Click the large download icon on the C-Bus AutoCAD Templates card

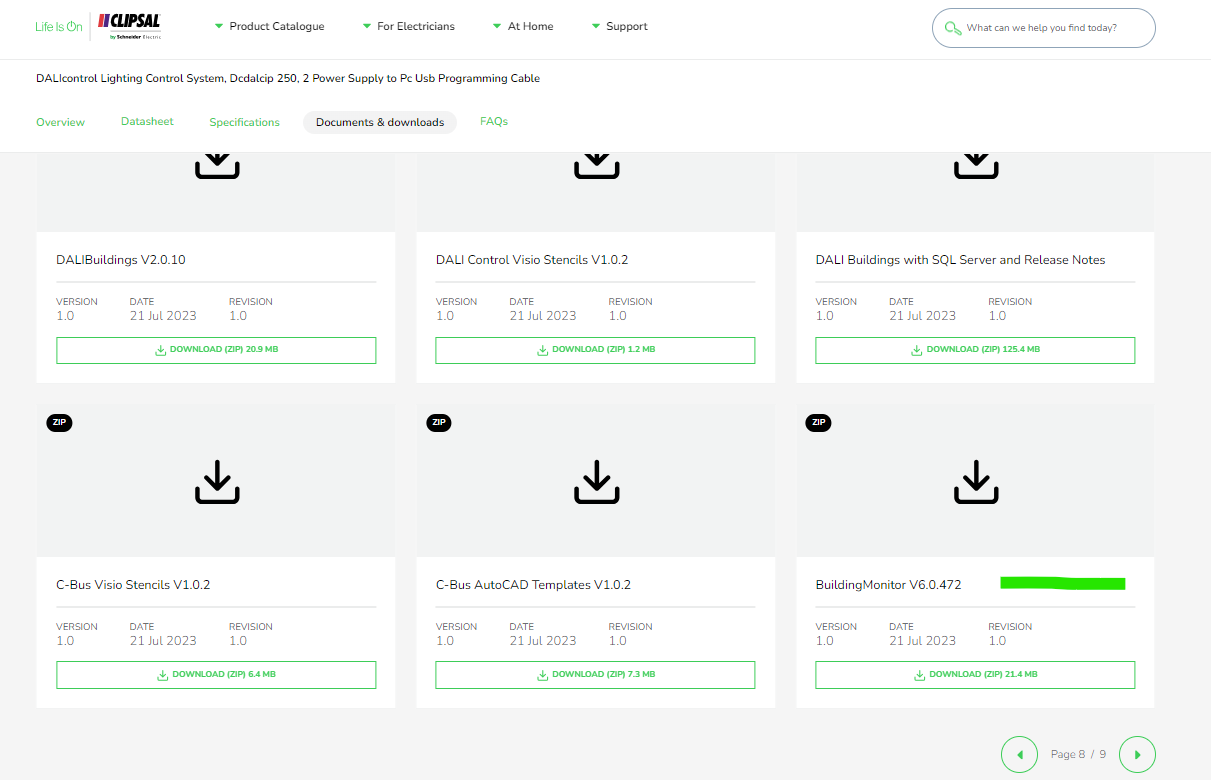596,481
